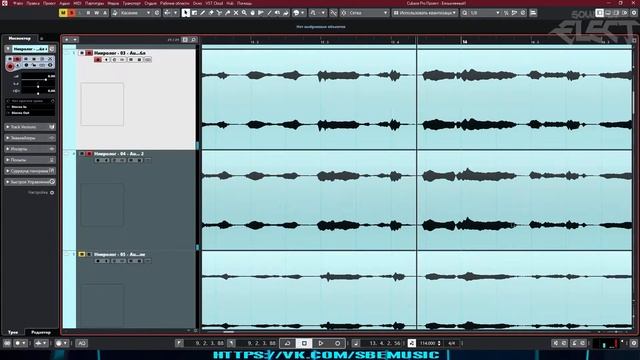The image size is (640, 360).
Task: Select the Mute X tool
Action: point(236,13)
